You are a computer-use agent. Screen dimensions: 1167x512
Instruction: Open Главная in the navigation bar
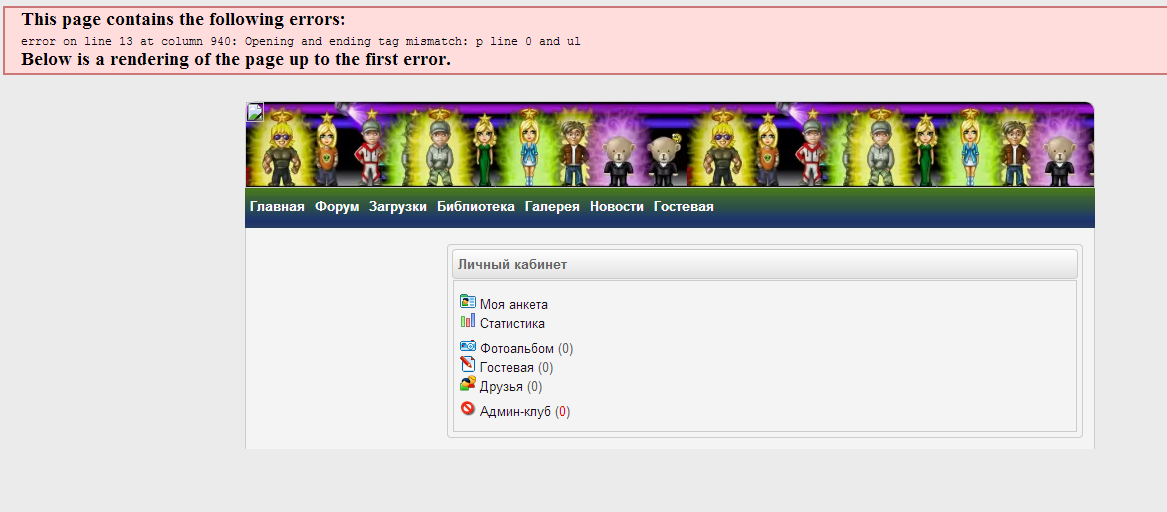click(x=277, y=207)
